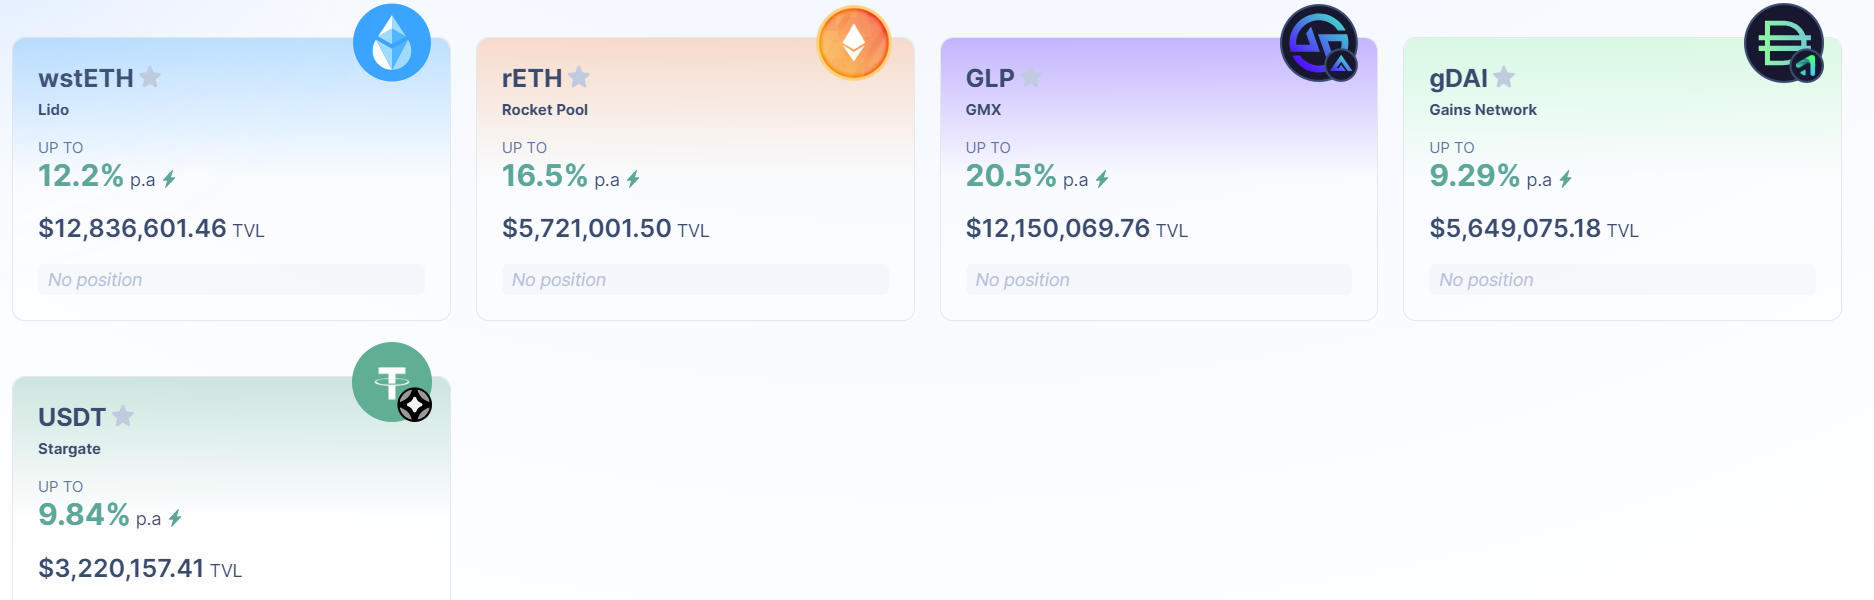Click the USDT Stargate token icon

click(392, 382)
